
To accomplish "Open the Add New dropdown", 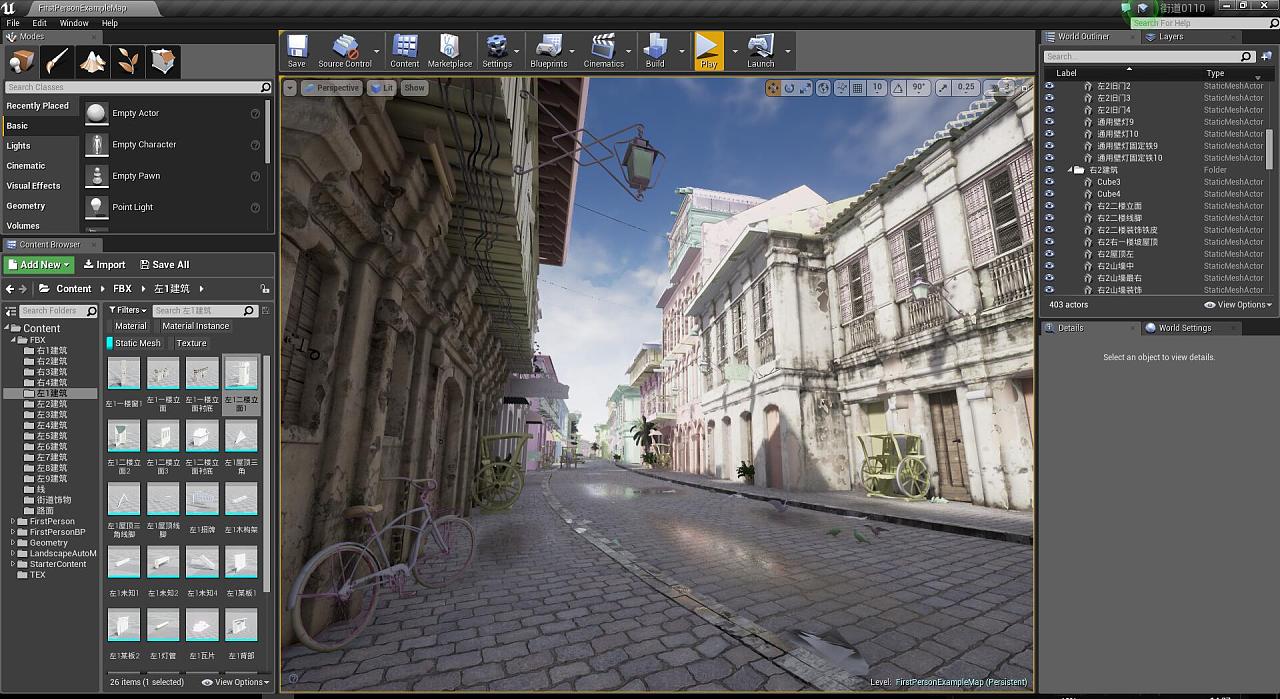I will [39, 265].
